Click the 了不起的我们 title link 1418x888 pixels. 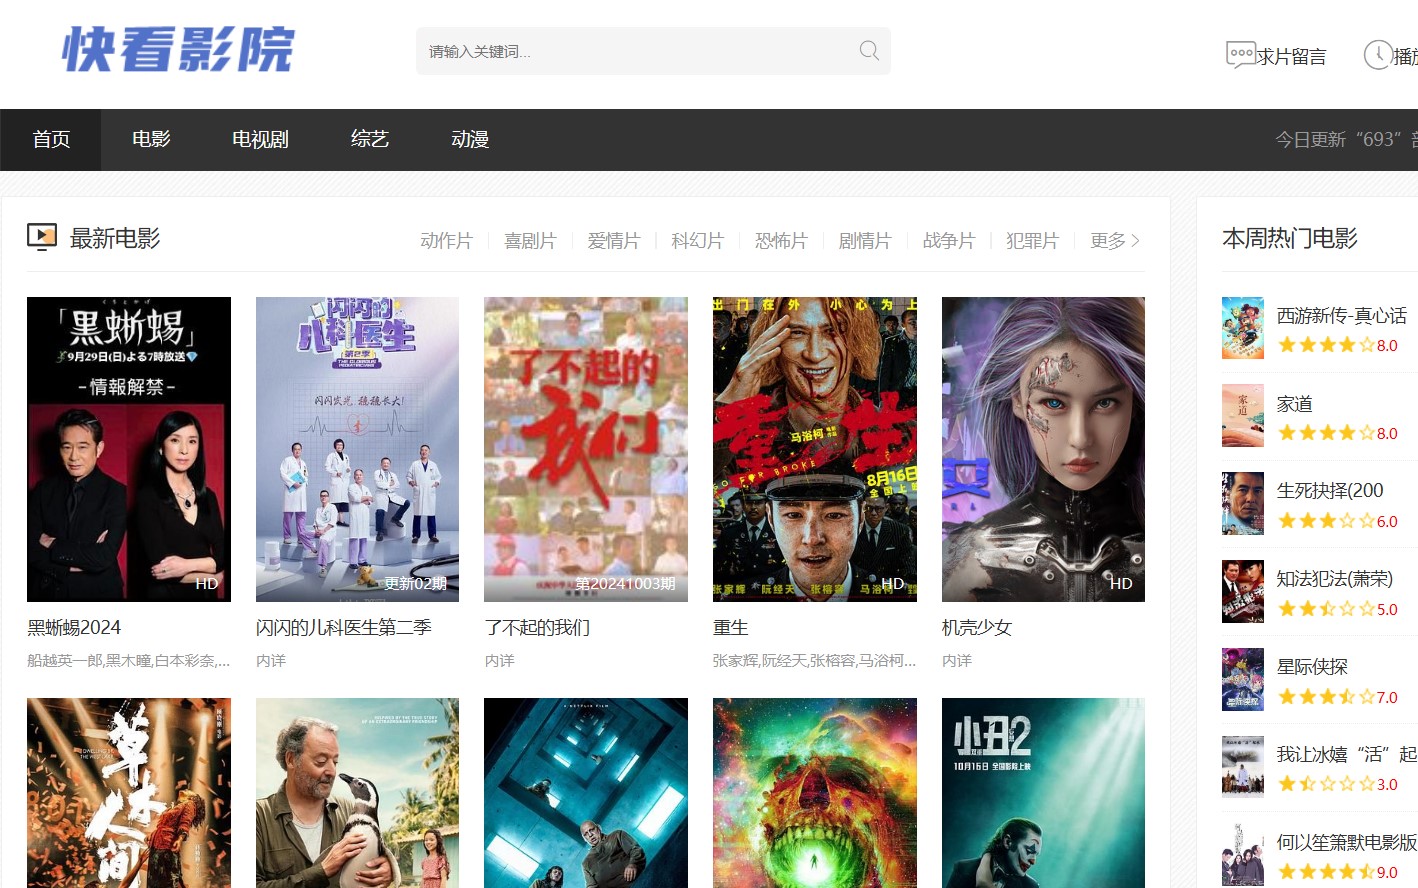click(x=537, y=627)
